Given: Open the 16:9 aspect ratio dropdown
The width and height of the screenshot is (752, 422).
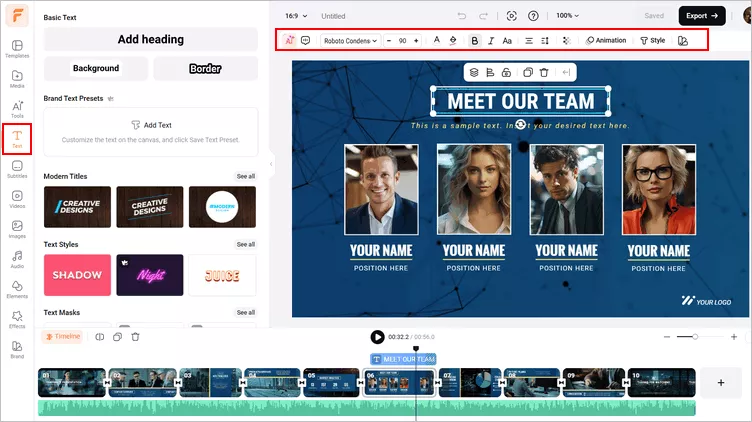Looking at the screenshot, I should pyautogui.click(x=296, y=16).
